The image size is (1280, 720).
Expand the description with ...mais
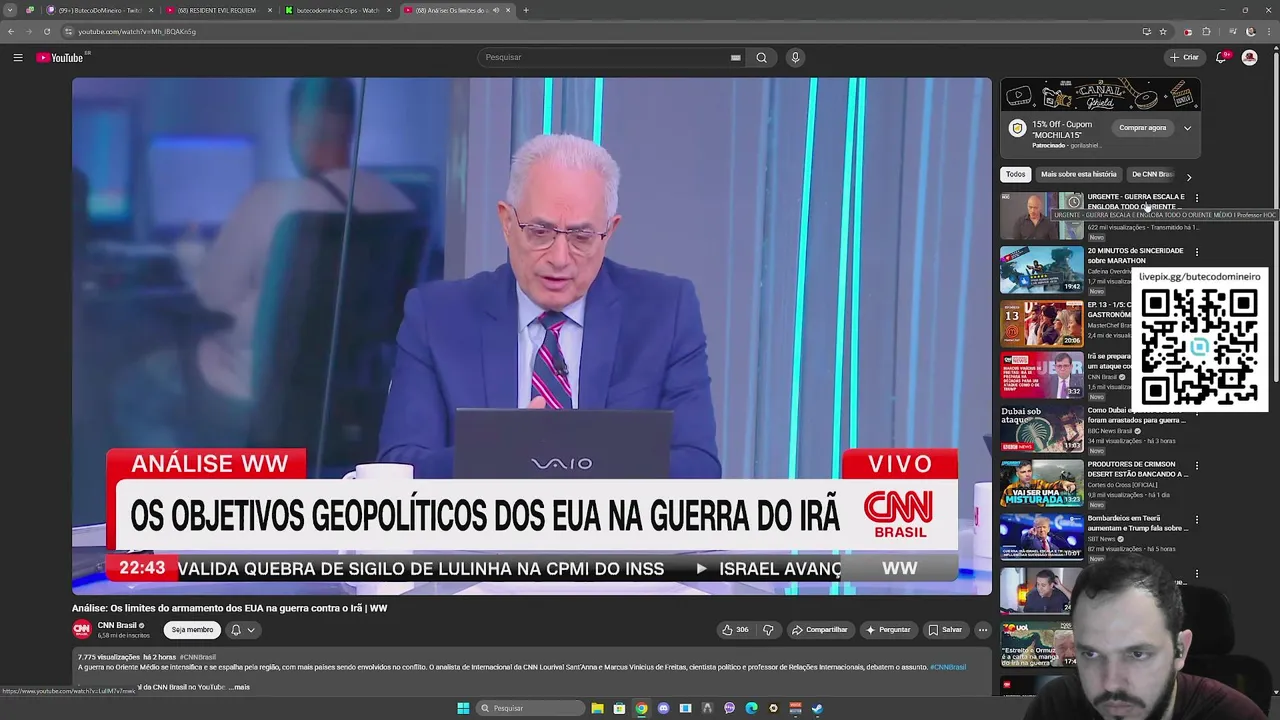click(x=239, y=687)
